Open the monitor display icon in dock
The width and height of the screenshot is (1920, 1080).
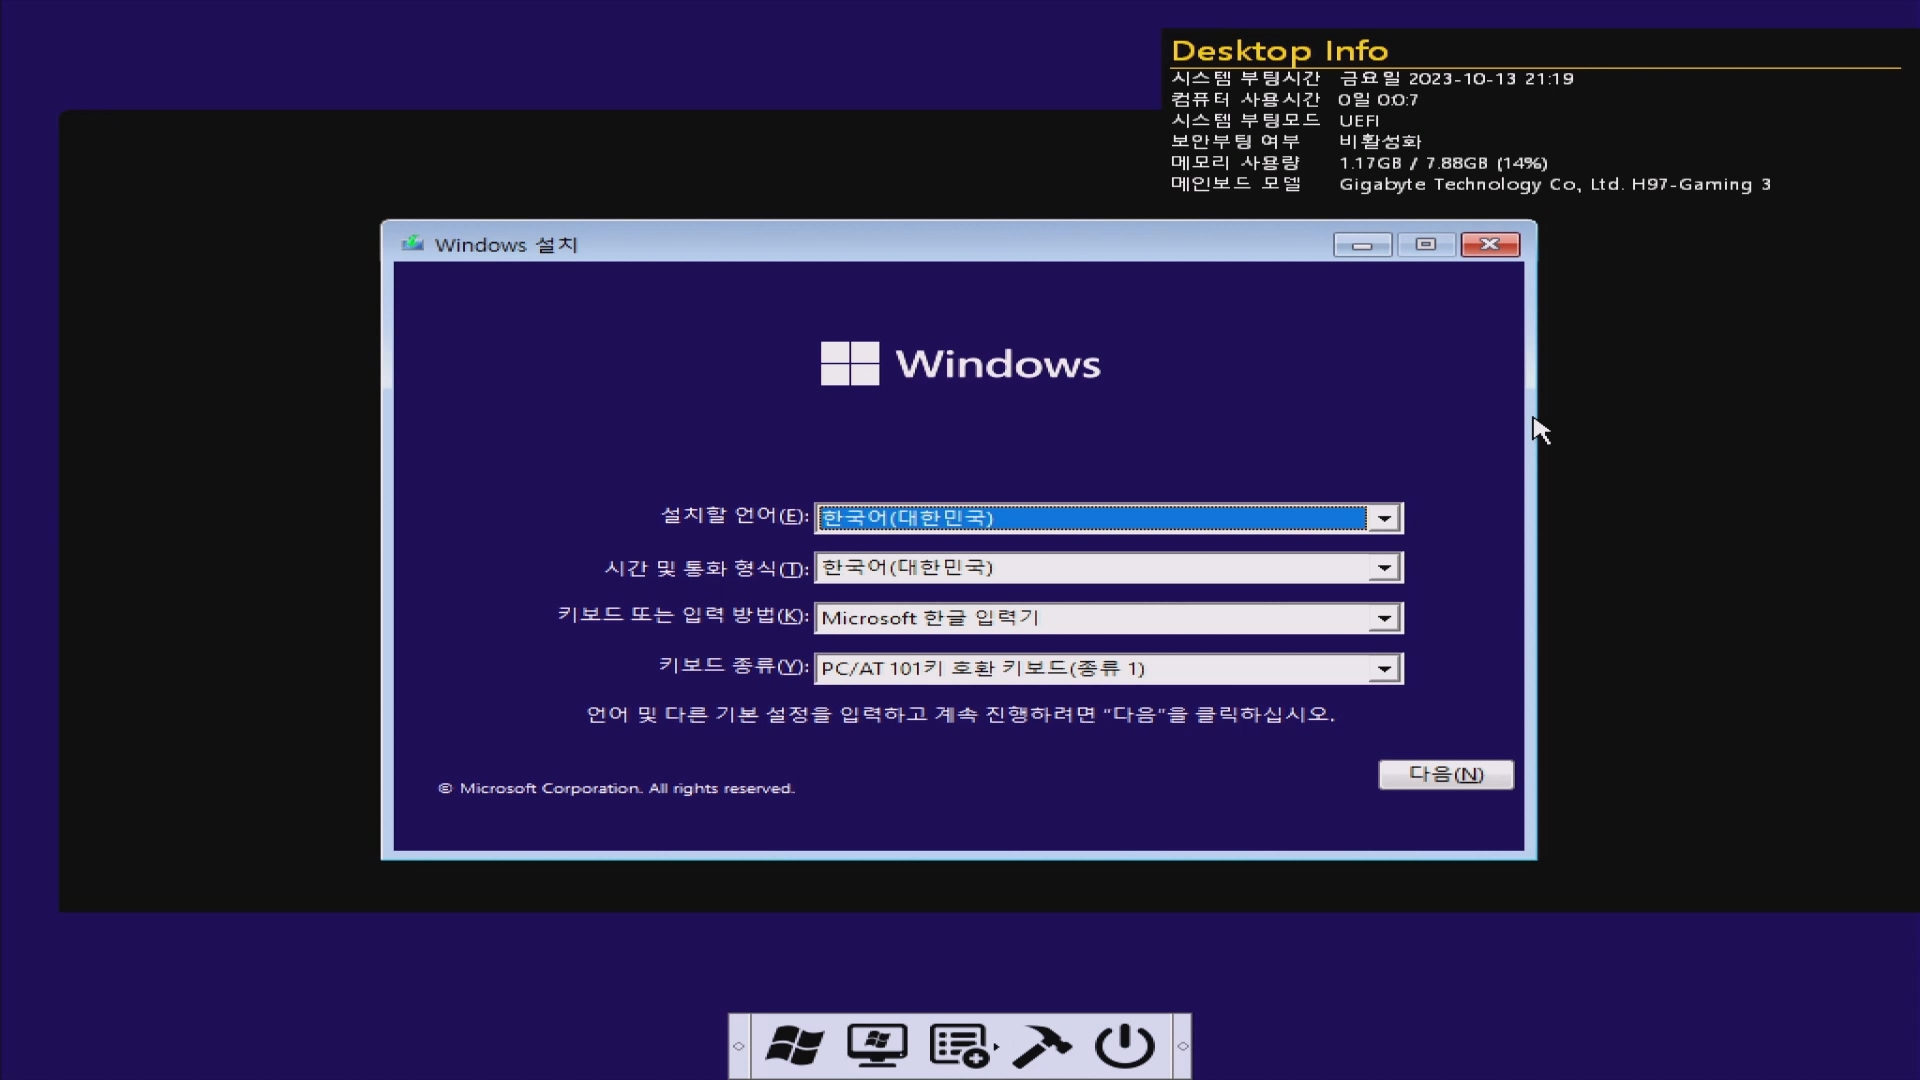click(x=877, y=1046)
